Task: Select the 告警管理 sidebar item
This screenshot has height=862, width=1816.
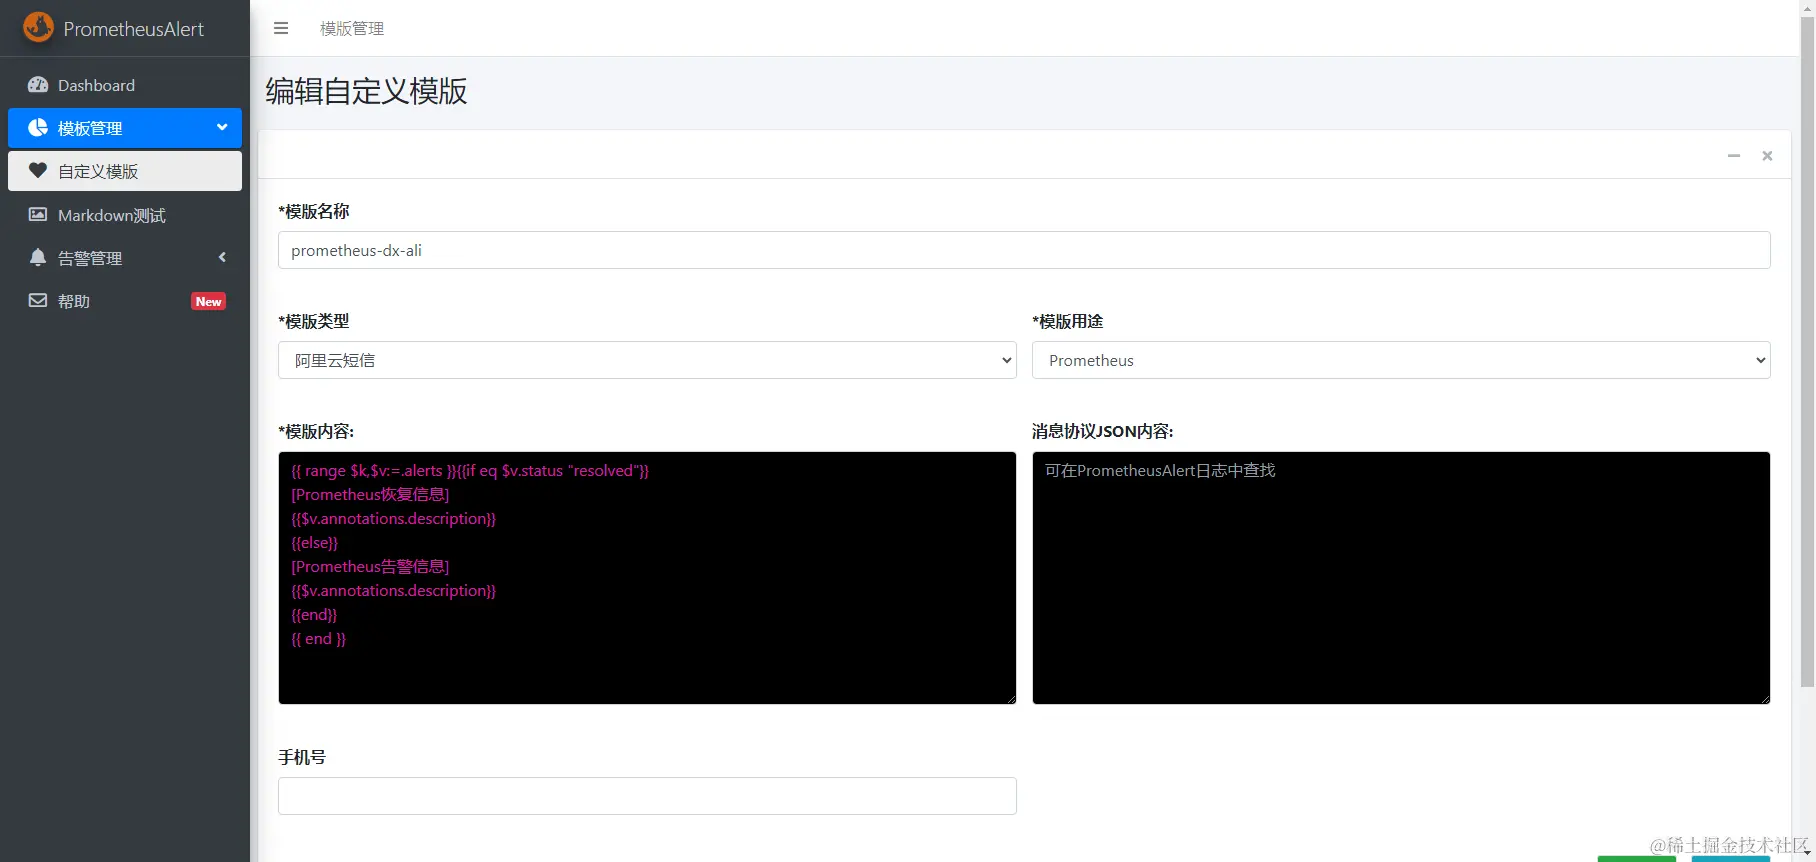Action: coord(125,258)
